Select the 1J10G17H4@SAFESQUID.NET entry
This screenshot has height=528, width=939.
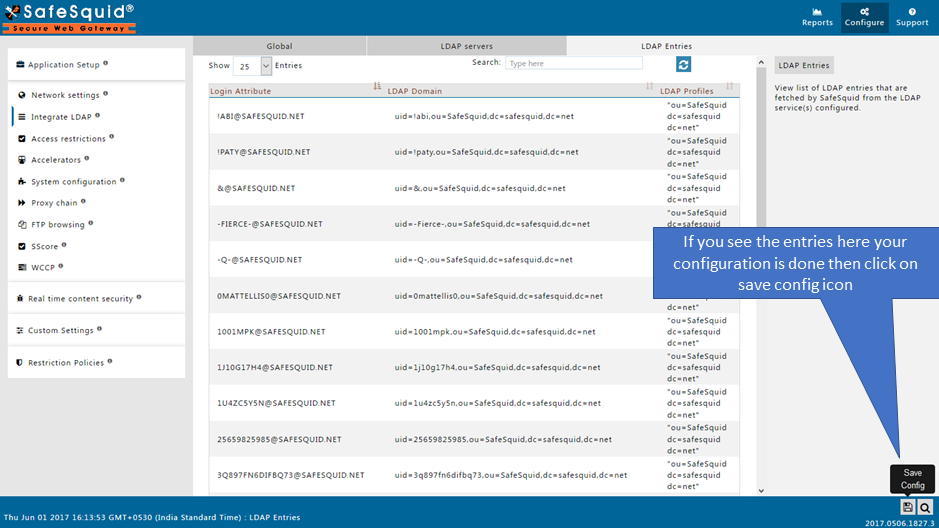[274, 368]
